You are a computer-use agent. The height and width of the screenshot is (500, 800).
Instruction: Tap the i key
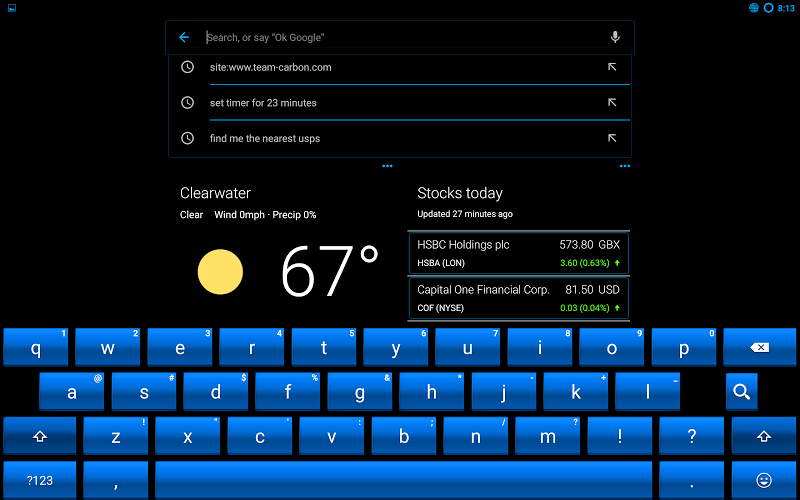[x=540, y=347]
